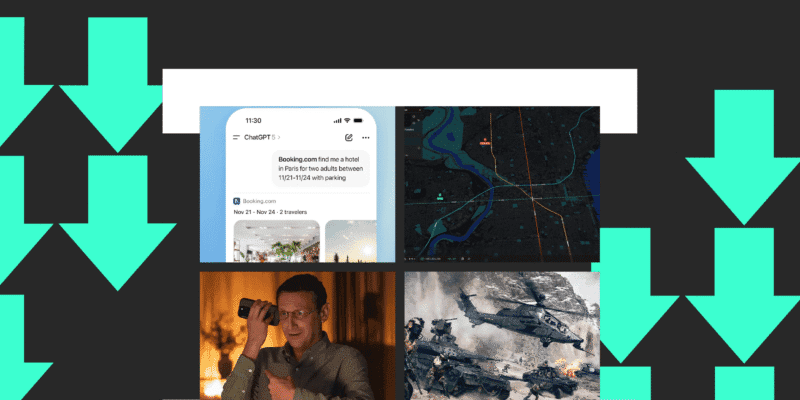Screen dimensions: 800x400
Task: Start a new chat with compose icon
Action: (349, 137)
